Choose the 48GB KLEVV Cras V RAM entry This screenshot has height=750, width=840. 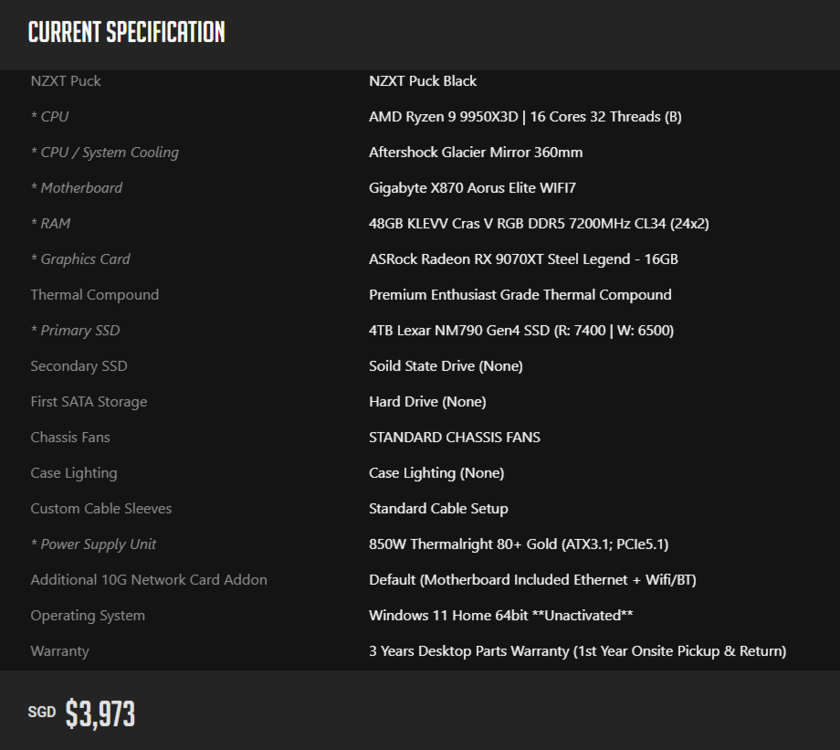pyautogui.click(x=538, y=224)
